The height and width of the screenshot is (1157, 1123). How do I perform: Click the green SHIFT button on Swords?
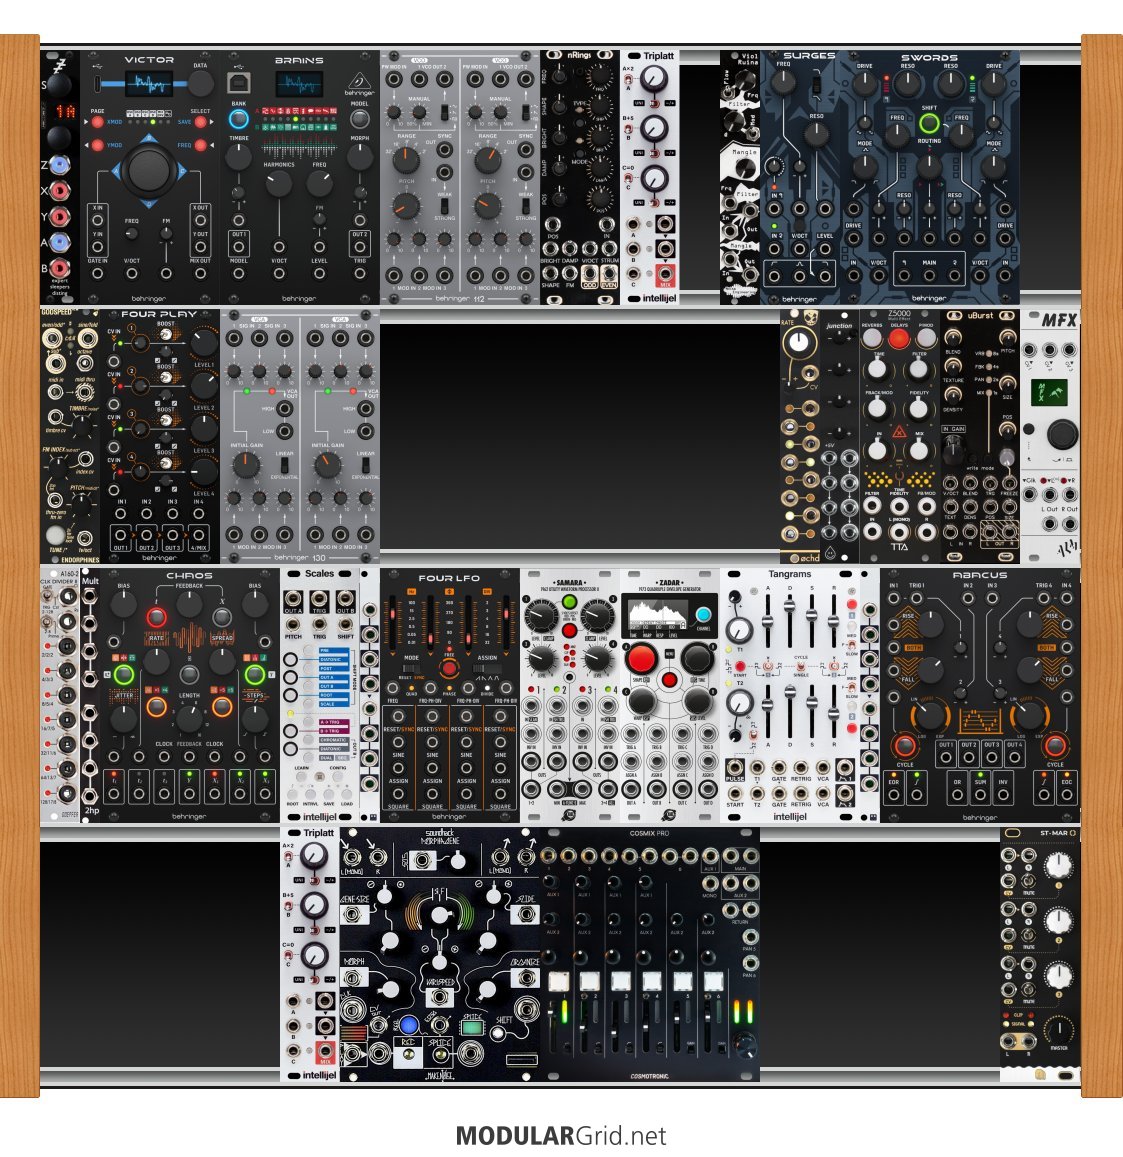[929, 123]
